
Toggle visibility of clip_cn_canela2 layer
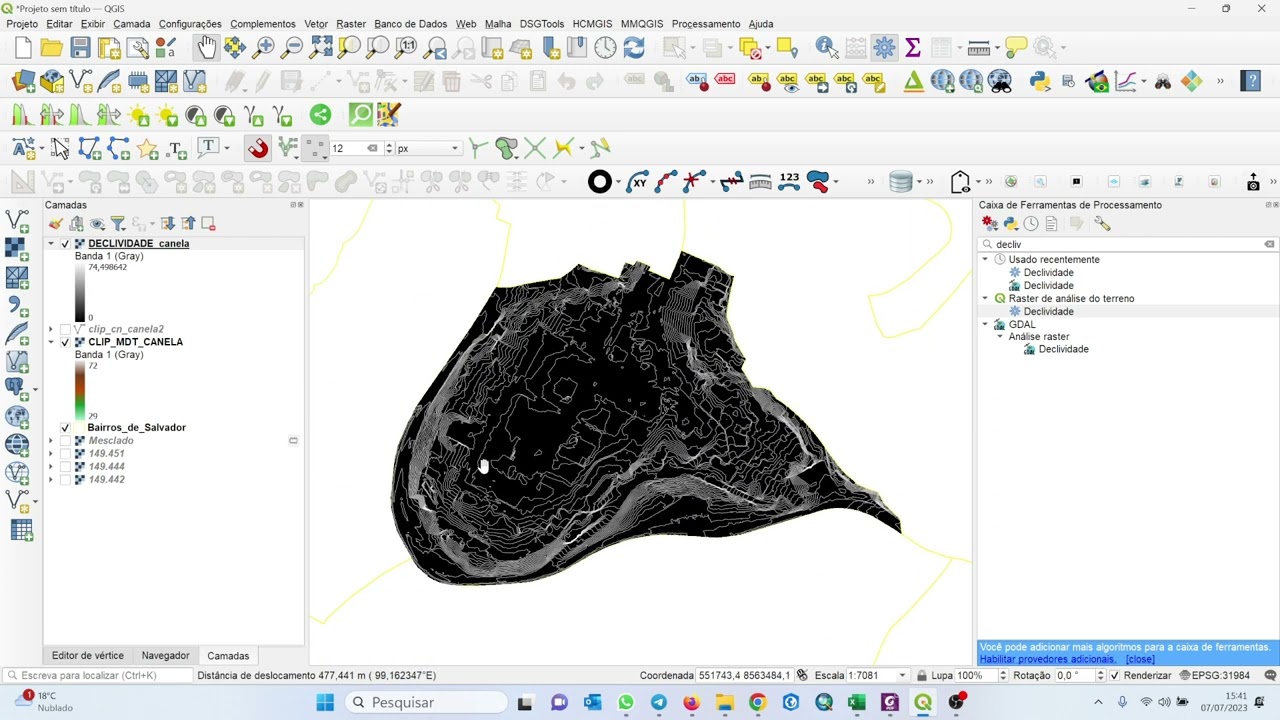point(66,329)
